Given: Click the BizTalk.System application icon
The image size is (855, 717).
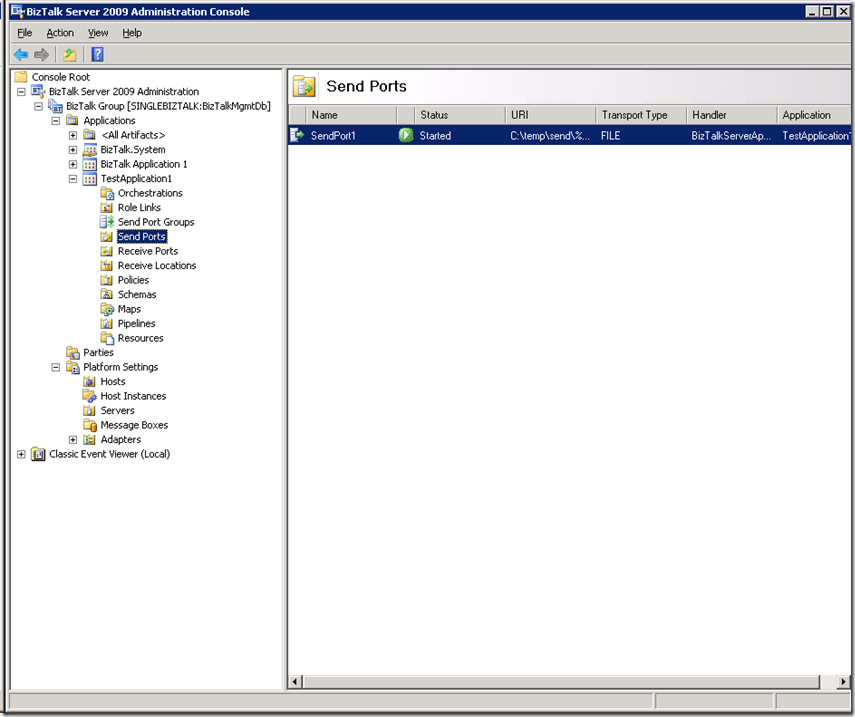Looking at the screenshot, I should pyautogui.click(x=90, y=149).
